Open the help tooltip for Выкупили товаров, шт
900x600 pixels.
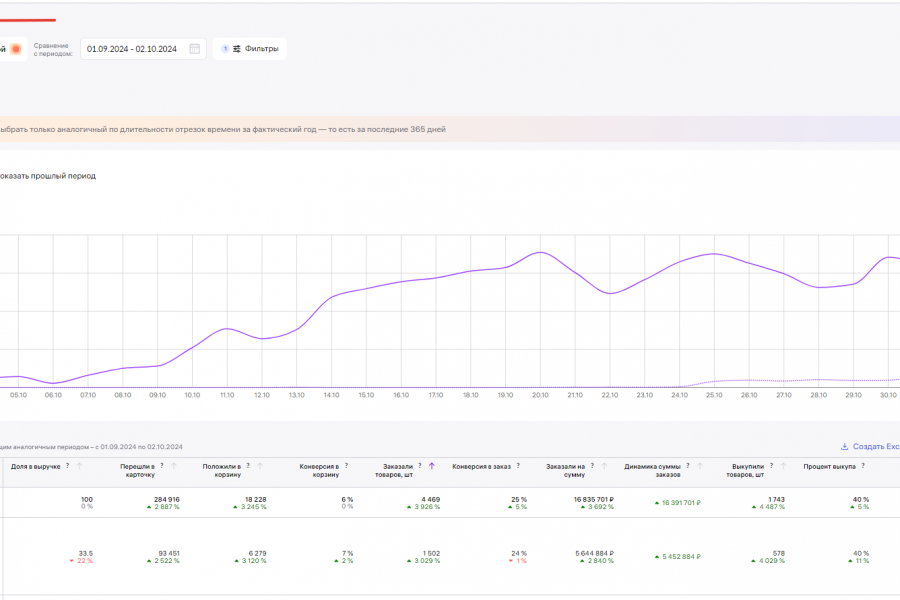[x=771, y=466]
